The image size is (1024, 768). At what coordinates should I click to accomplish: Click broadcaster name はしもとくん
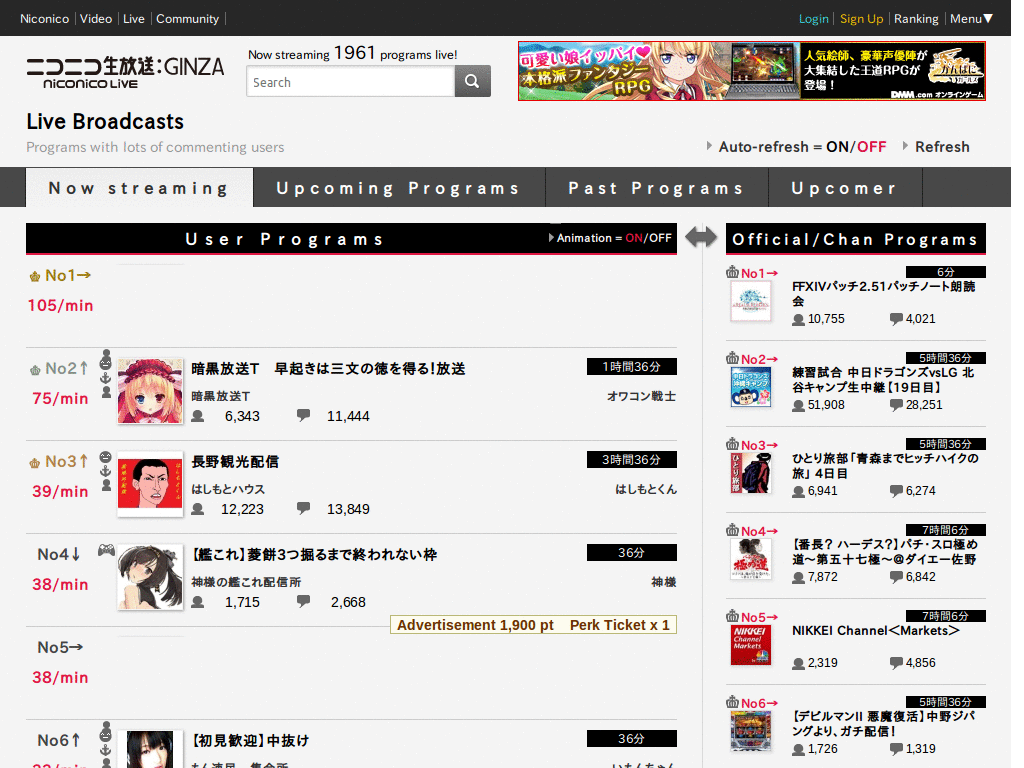646,489
